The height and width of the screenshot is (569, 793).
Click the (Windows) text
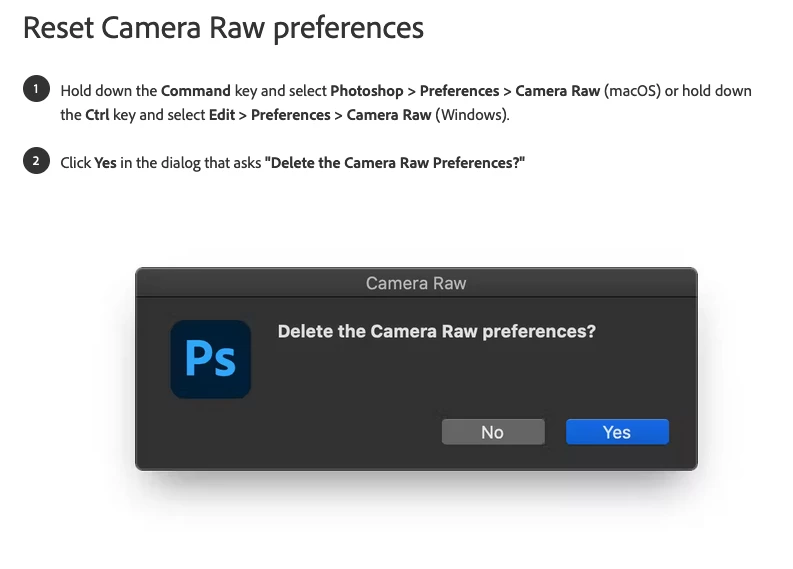(472, 115)
